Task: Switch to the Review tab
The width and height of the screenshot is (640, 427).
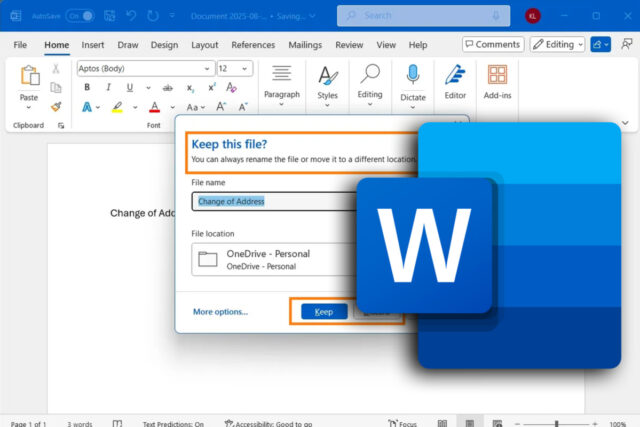Action: point(349,45)
